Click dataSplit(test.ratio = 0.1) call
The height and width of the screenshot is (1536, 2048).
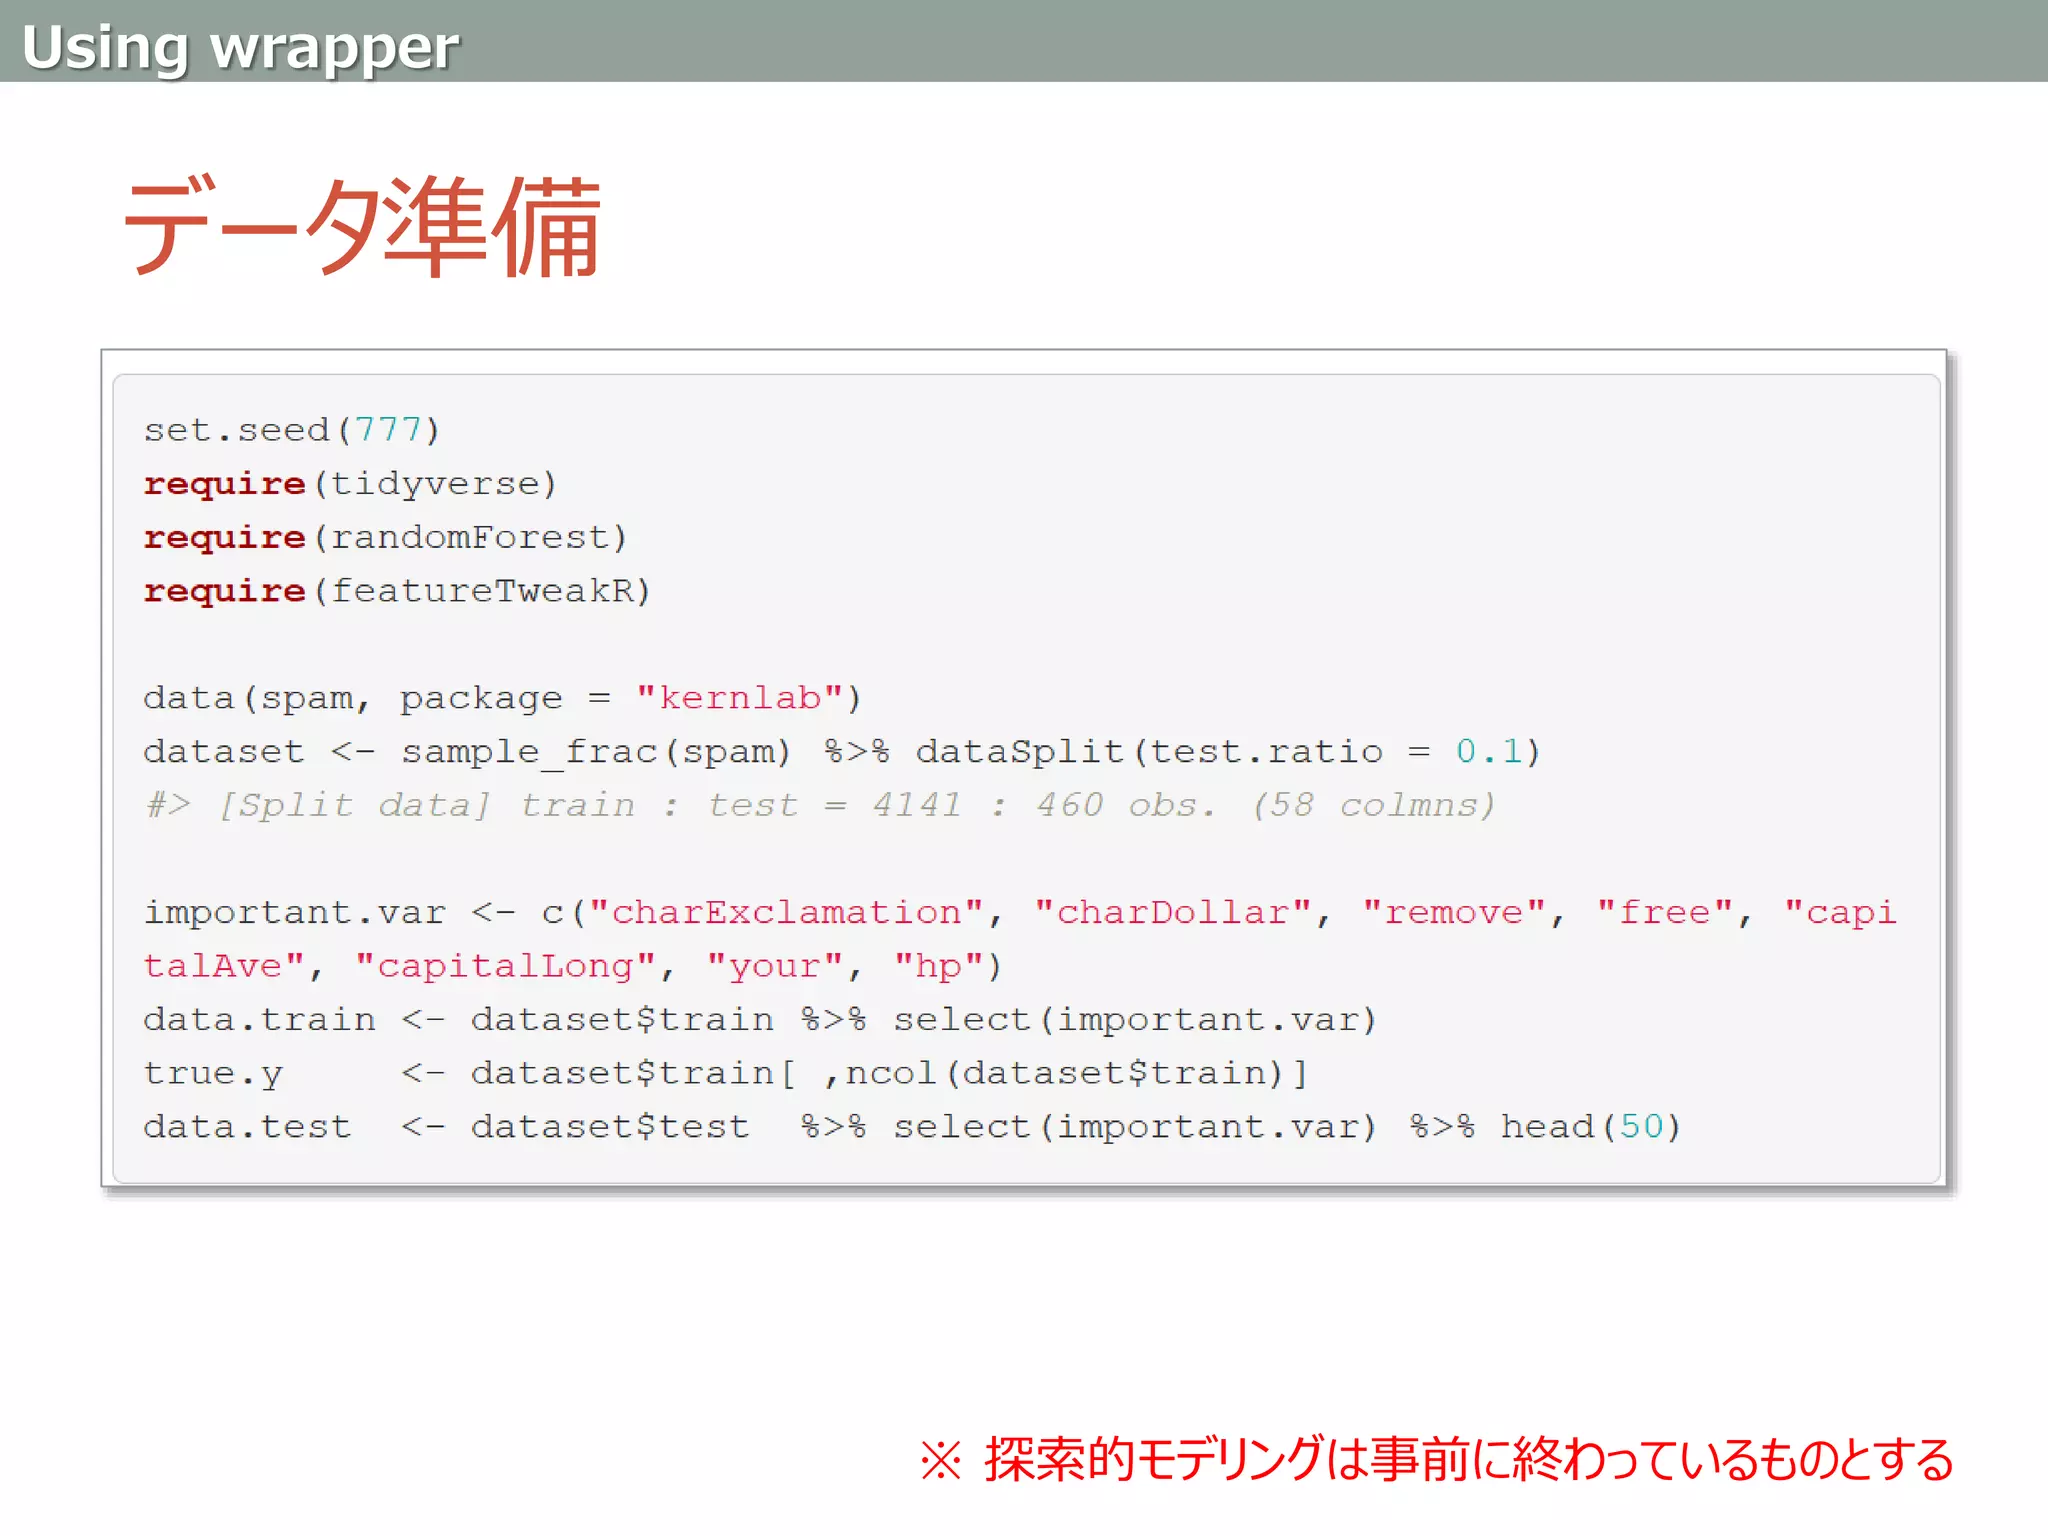(1227, 752)
